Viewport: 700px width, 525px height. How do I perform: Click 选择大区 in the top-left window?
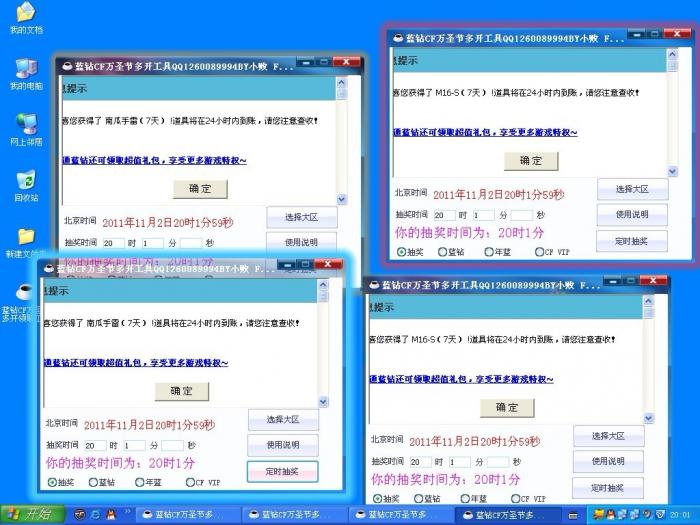coord(302,217)
